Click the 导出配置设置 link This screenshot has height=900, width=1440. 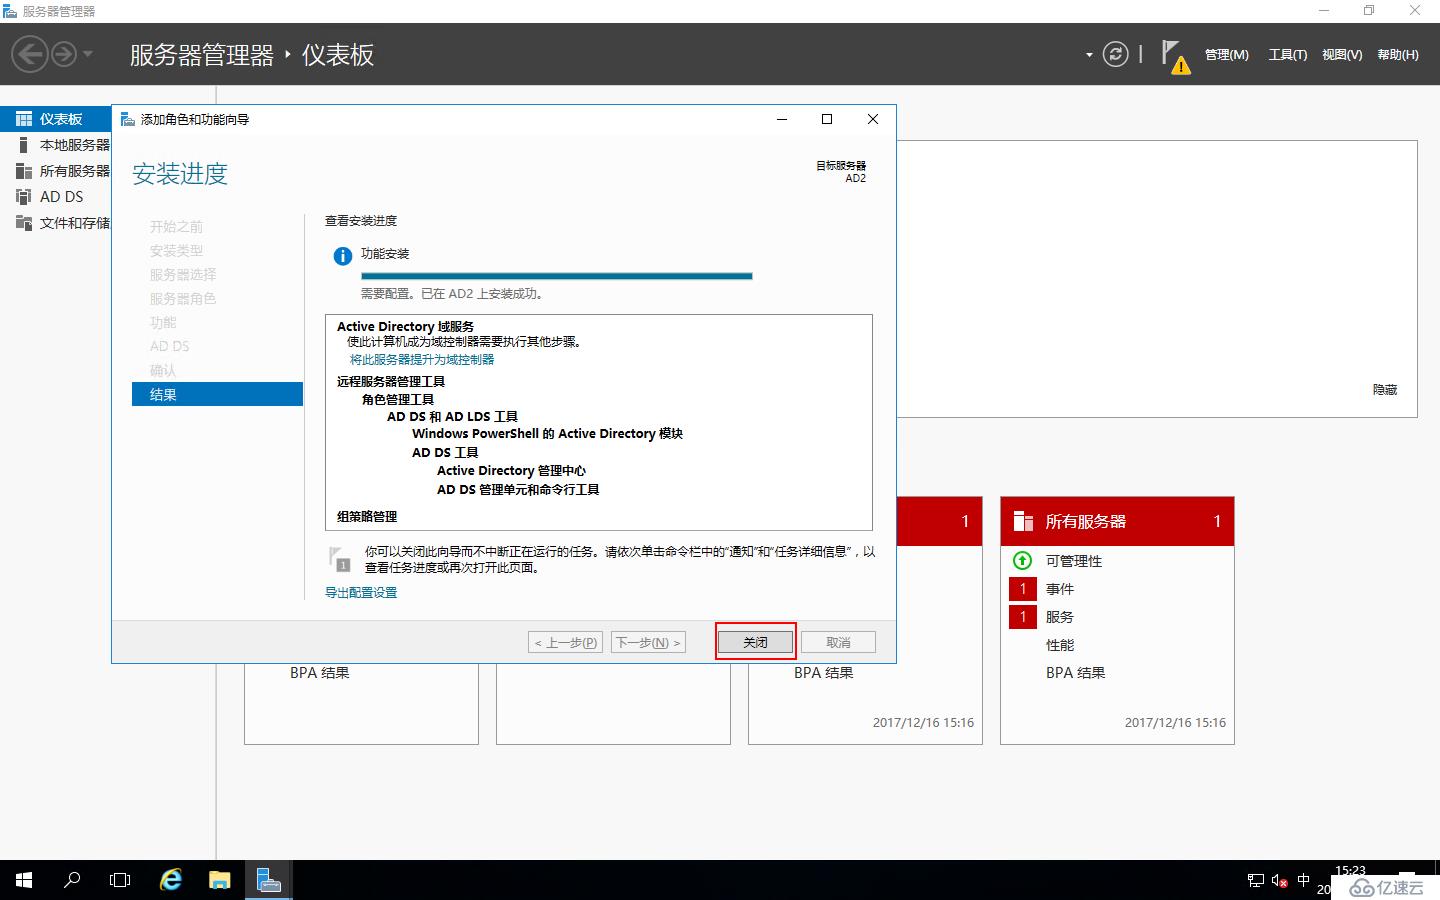tap(361, 593)
